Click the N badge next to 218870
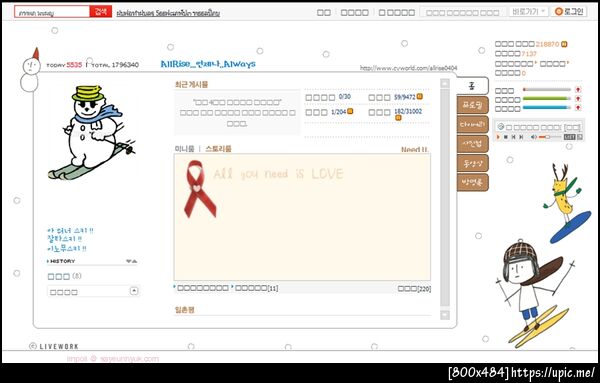 [x=564, y=44]
